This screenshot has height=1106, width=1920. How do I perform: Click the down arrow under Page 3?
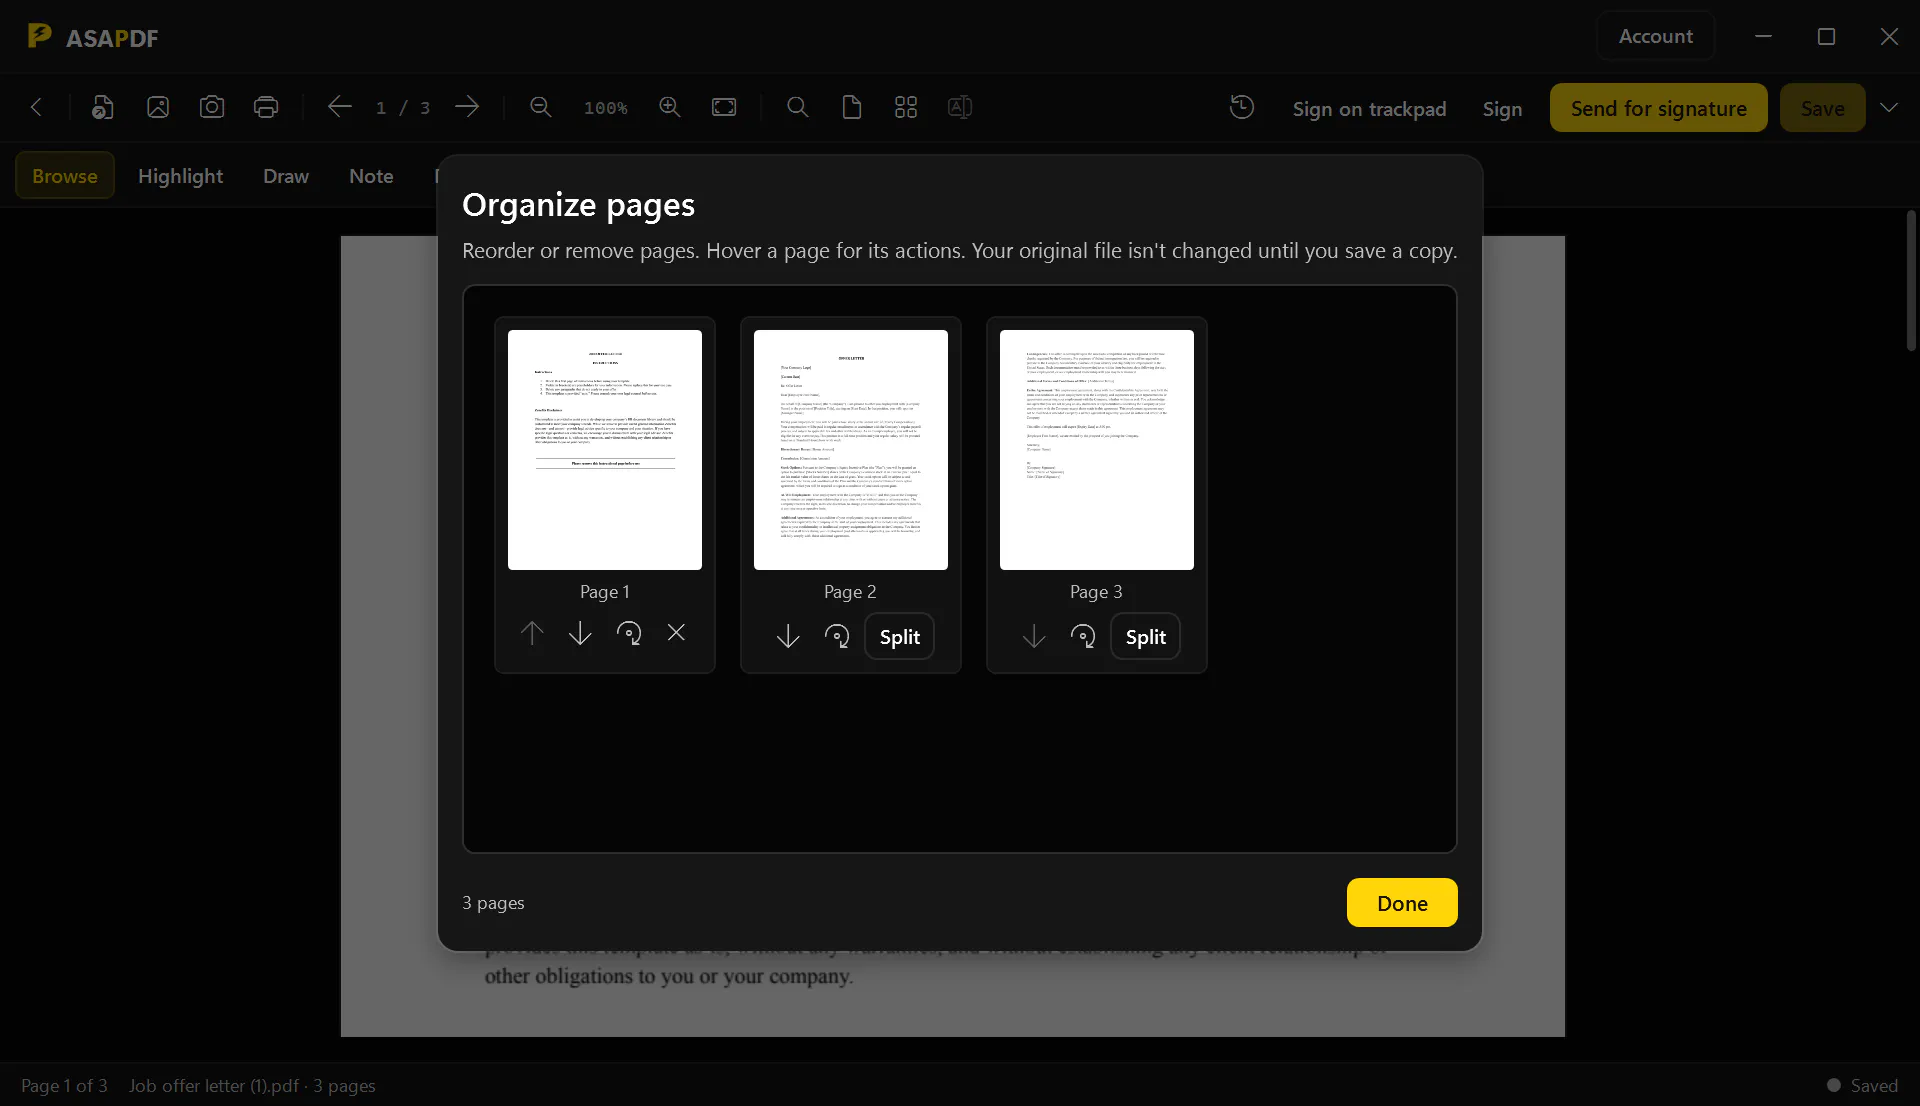click(x=1034, y=637)
